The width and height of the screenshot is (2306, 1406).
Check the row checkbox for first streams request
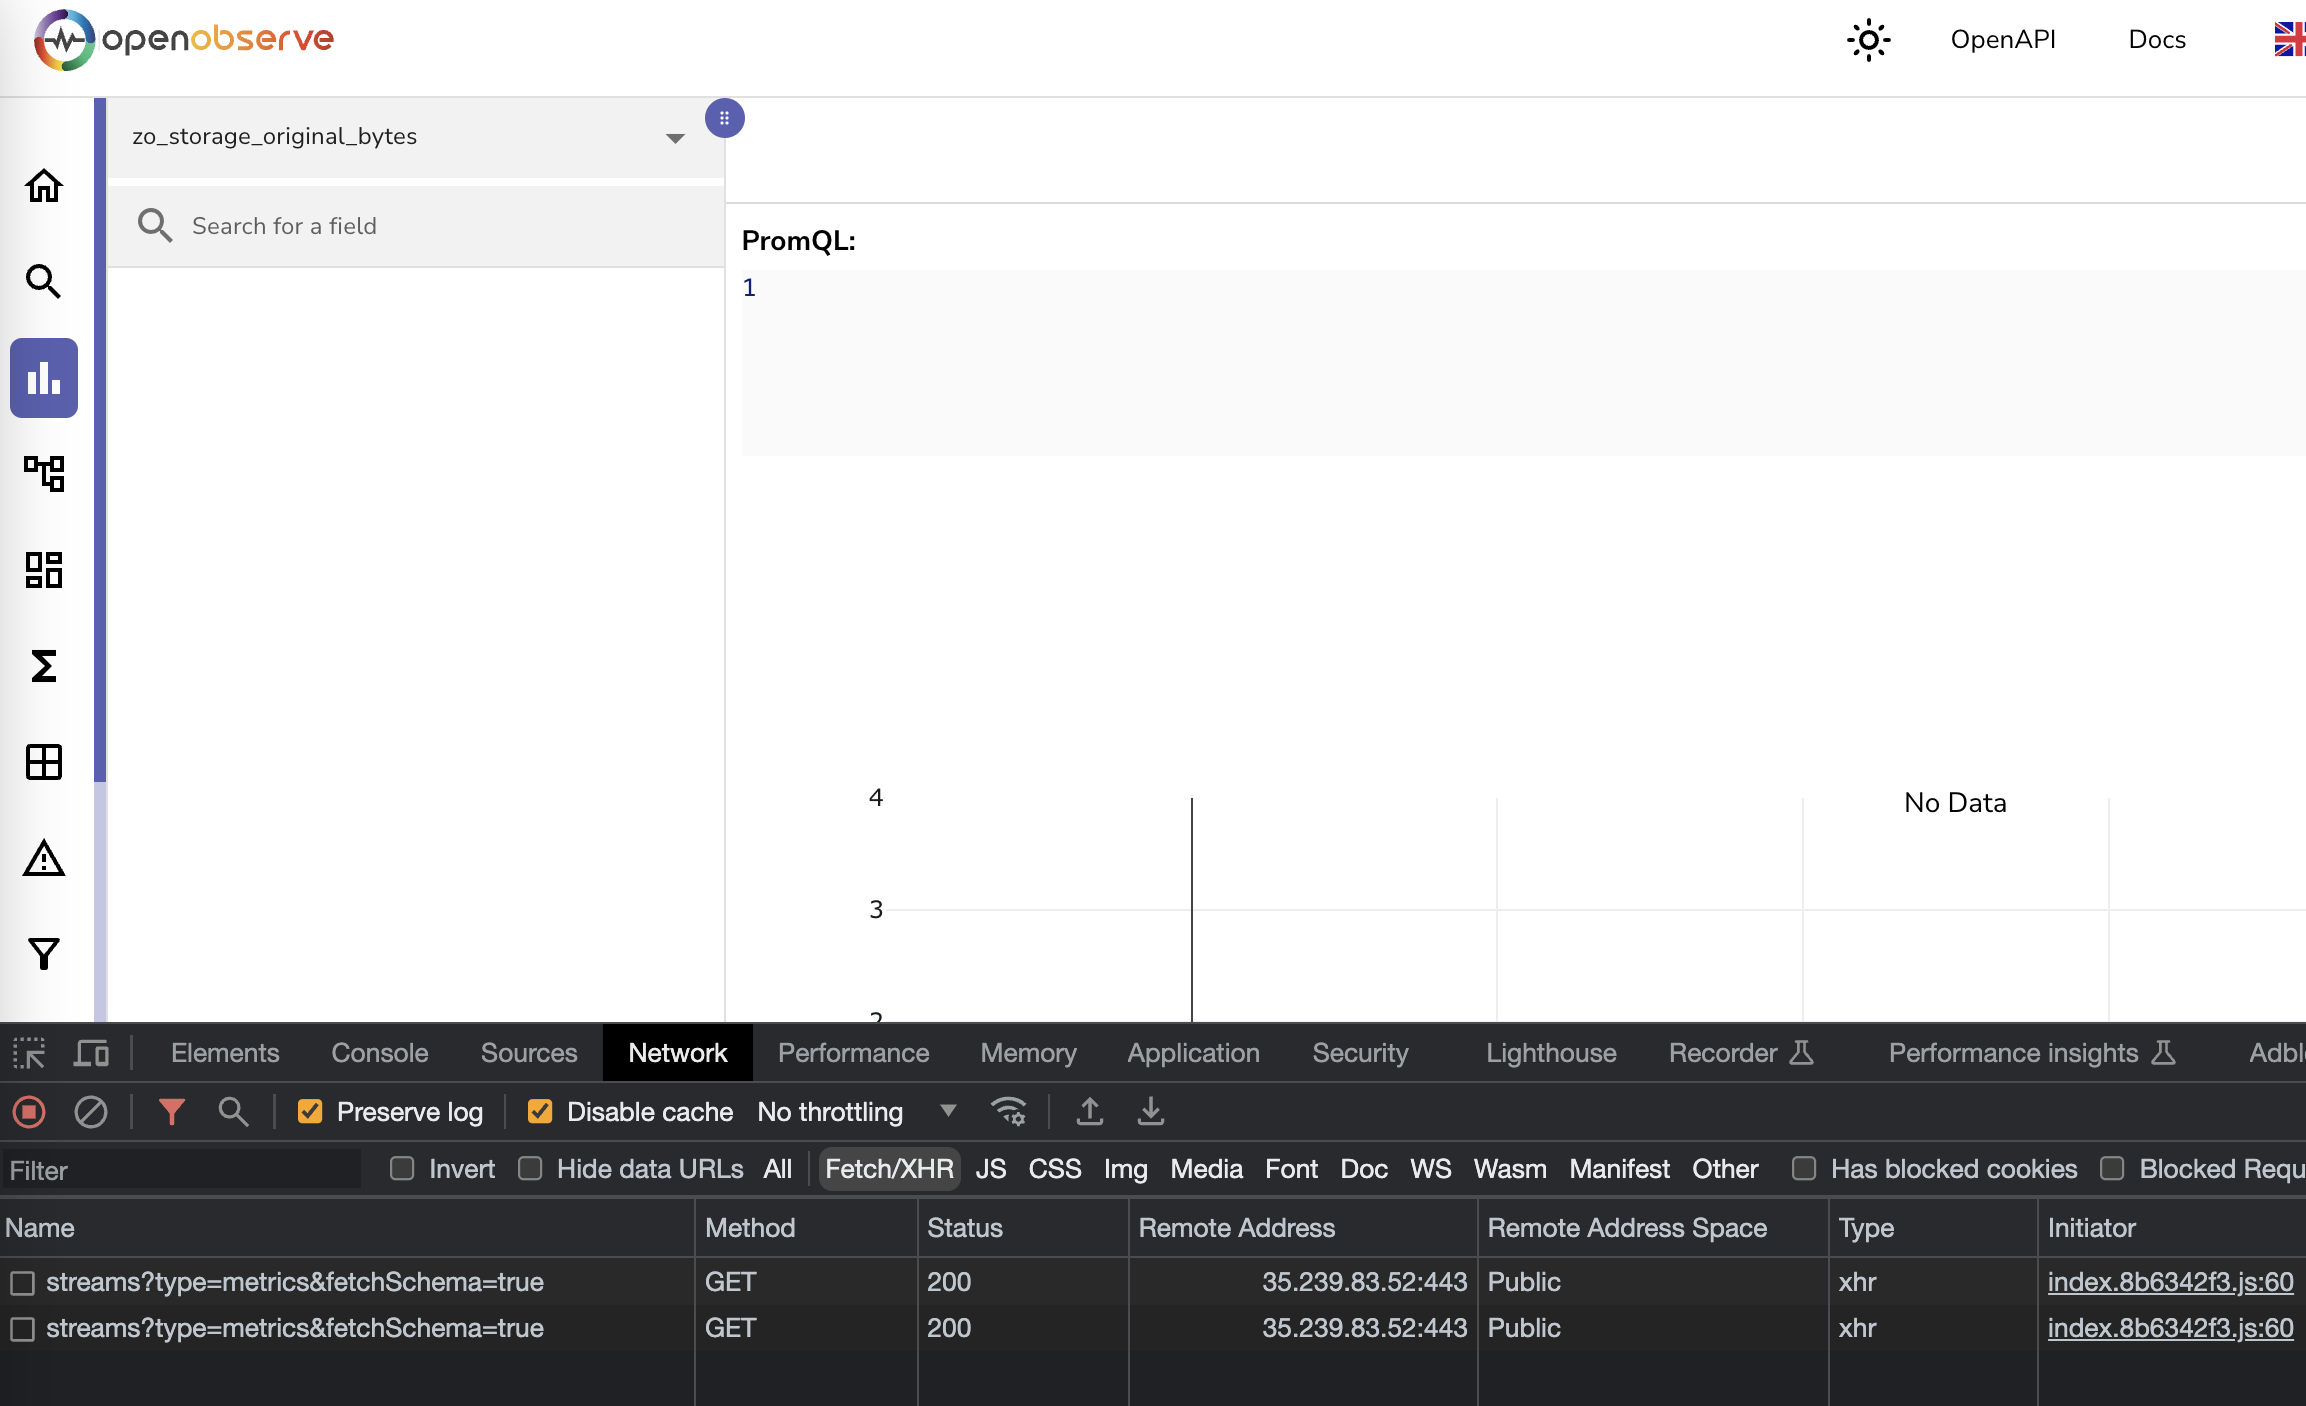(x=22, y=1281)
